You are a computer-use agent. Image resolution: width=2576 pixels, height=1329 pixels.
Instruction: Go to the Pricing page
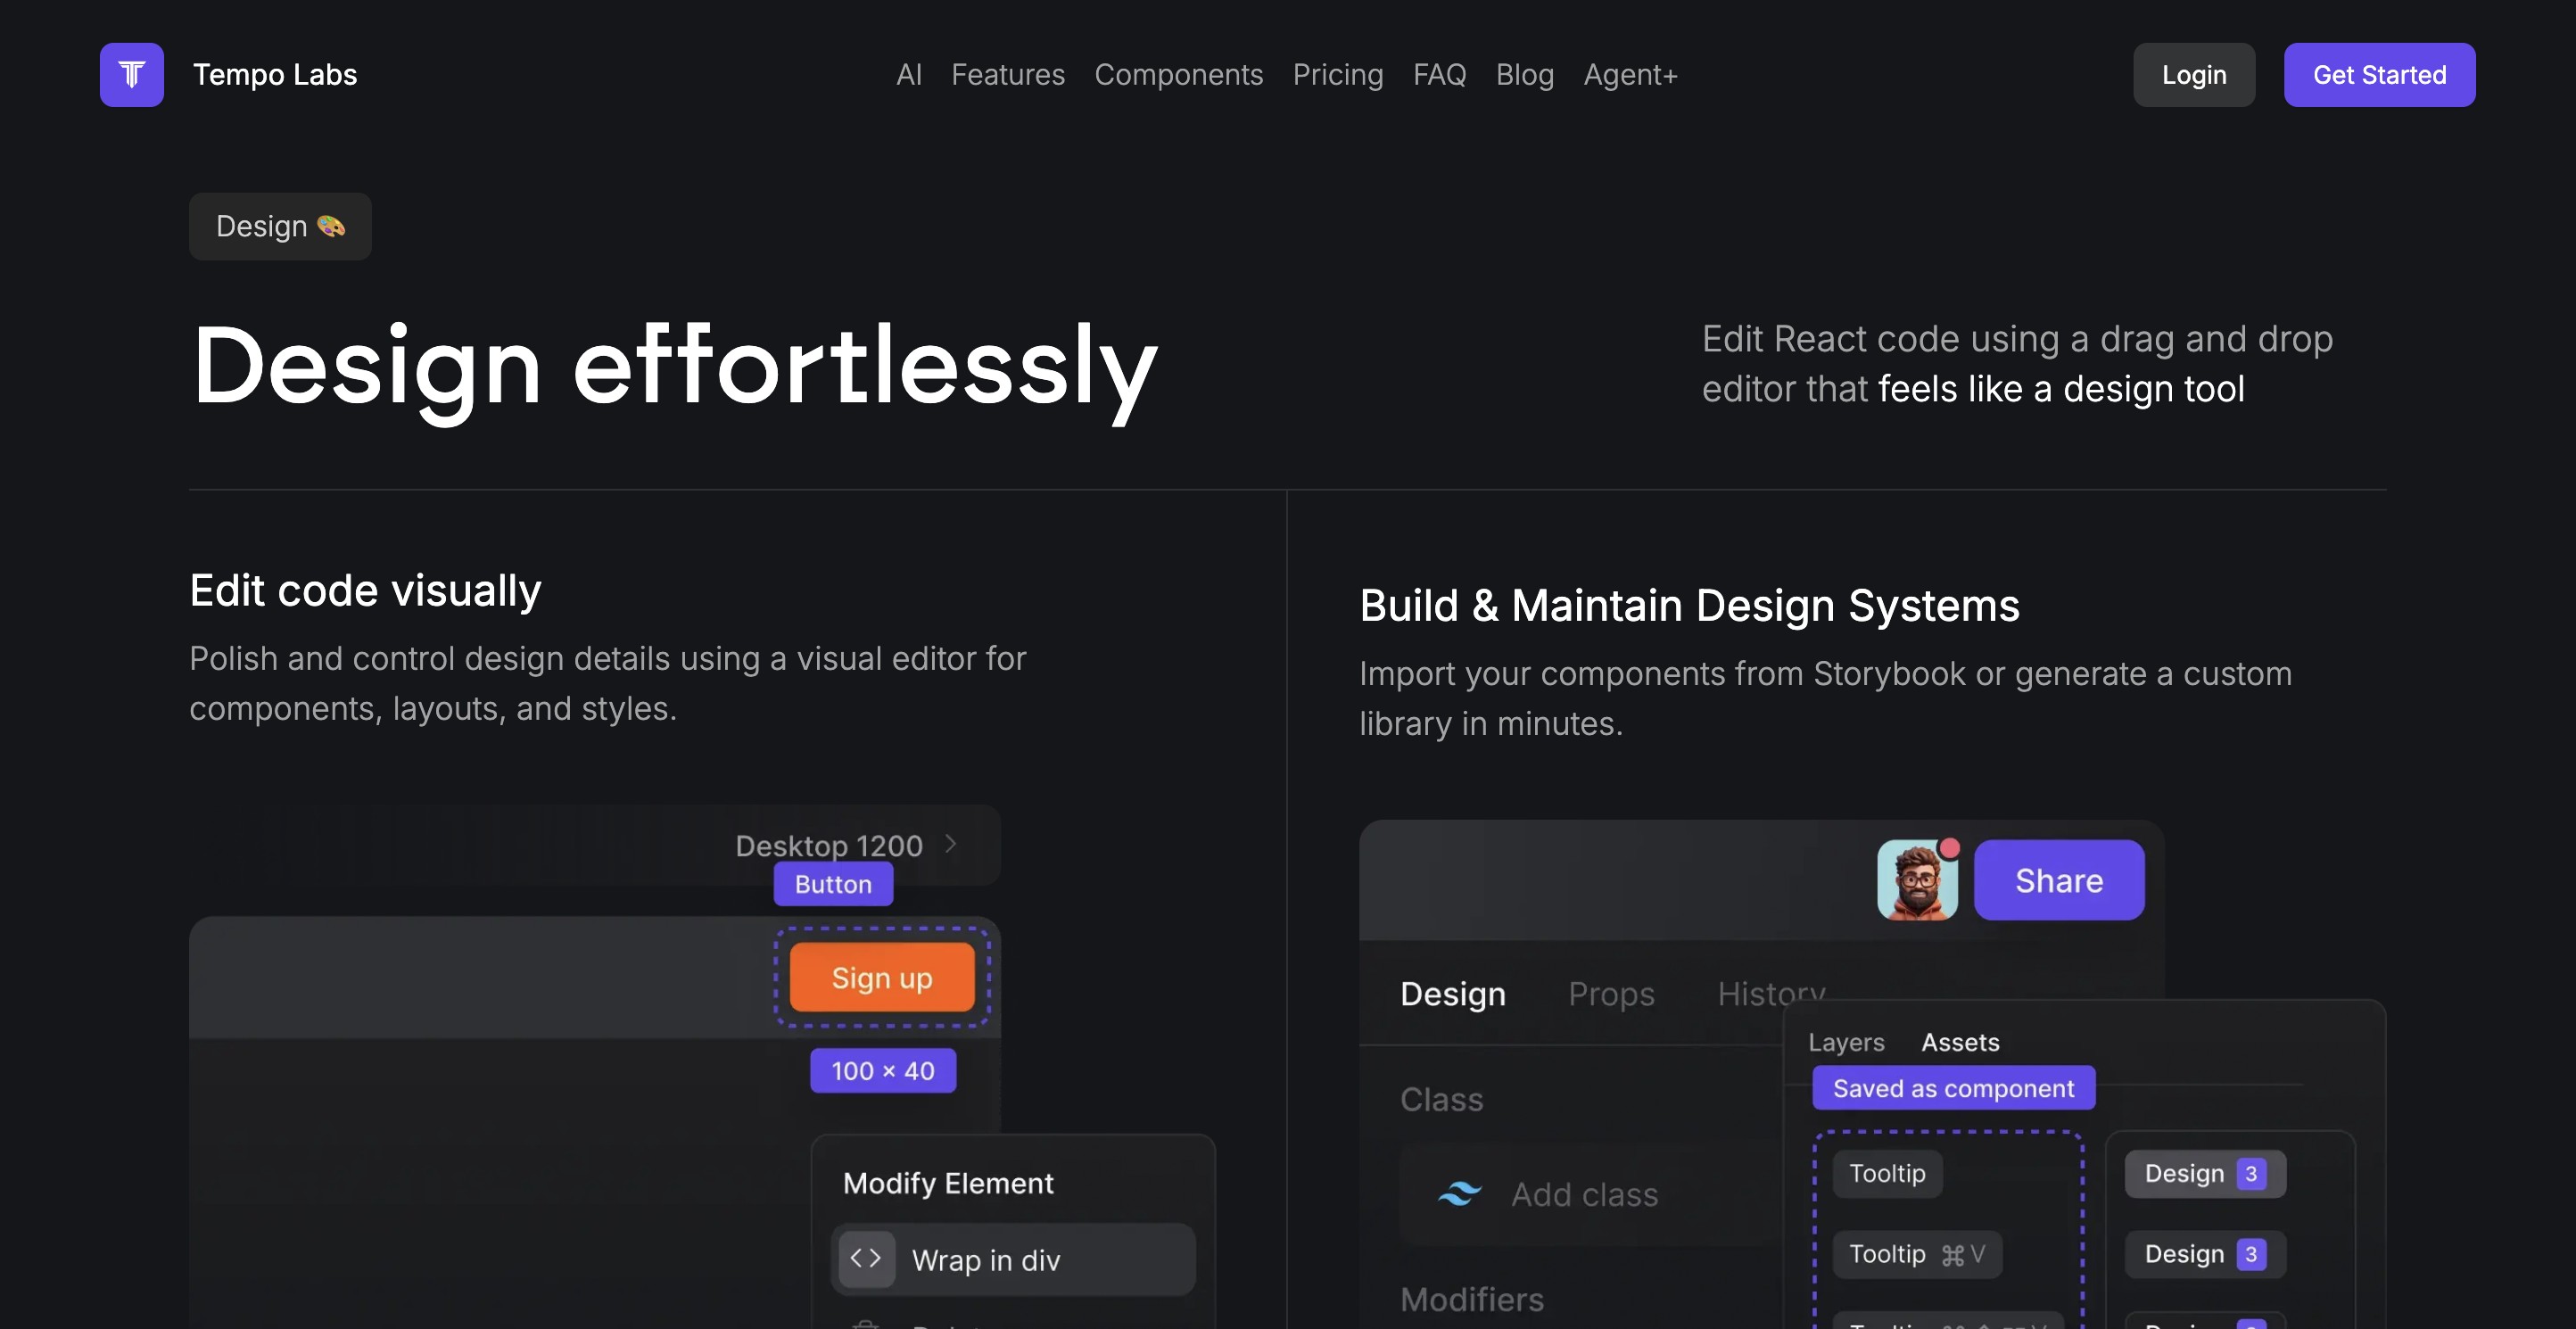click(1337, 75)
